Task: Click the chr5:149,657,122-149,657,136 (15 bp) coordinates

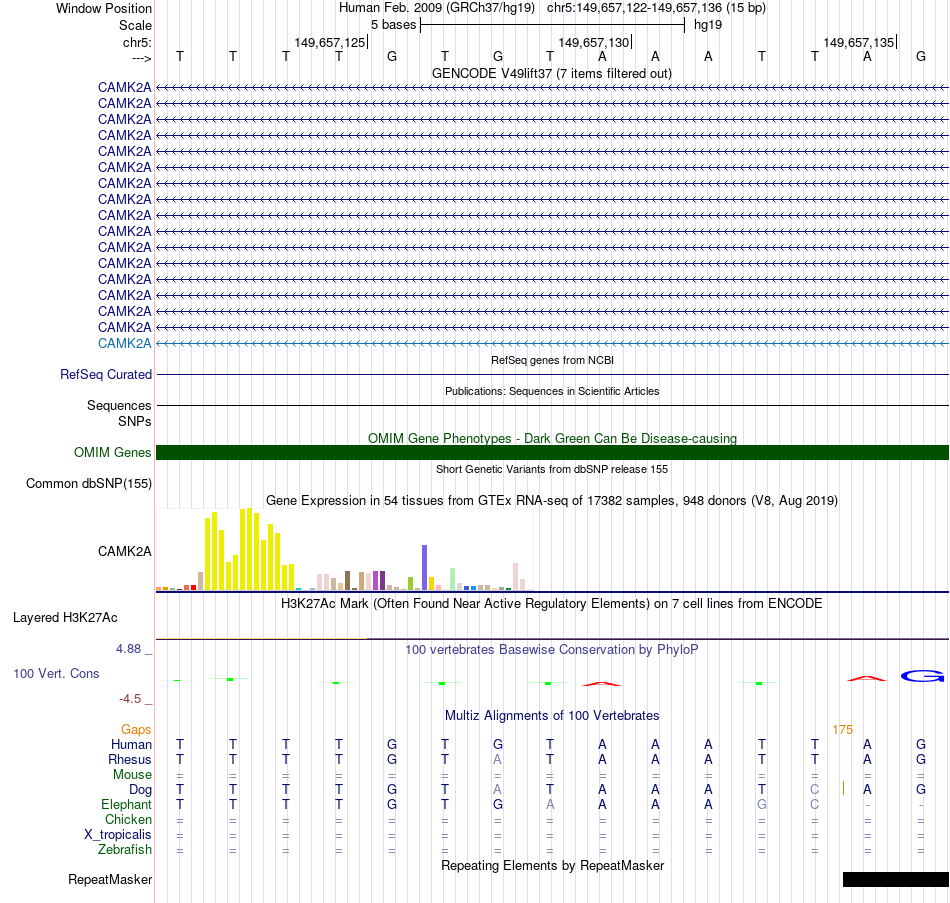Action: (x=656, y=8)
